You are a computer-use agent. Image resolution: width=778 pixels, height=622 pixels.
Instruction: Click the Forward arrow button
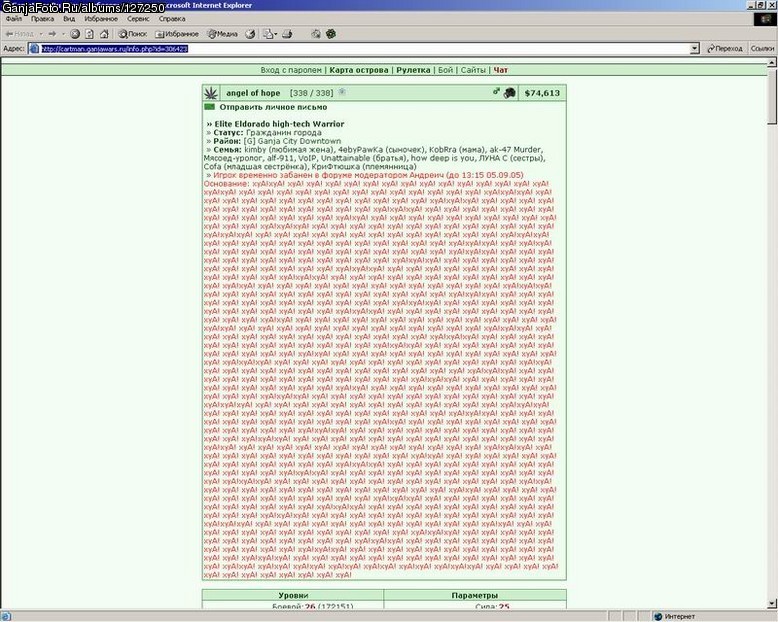52,34
